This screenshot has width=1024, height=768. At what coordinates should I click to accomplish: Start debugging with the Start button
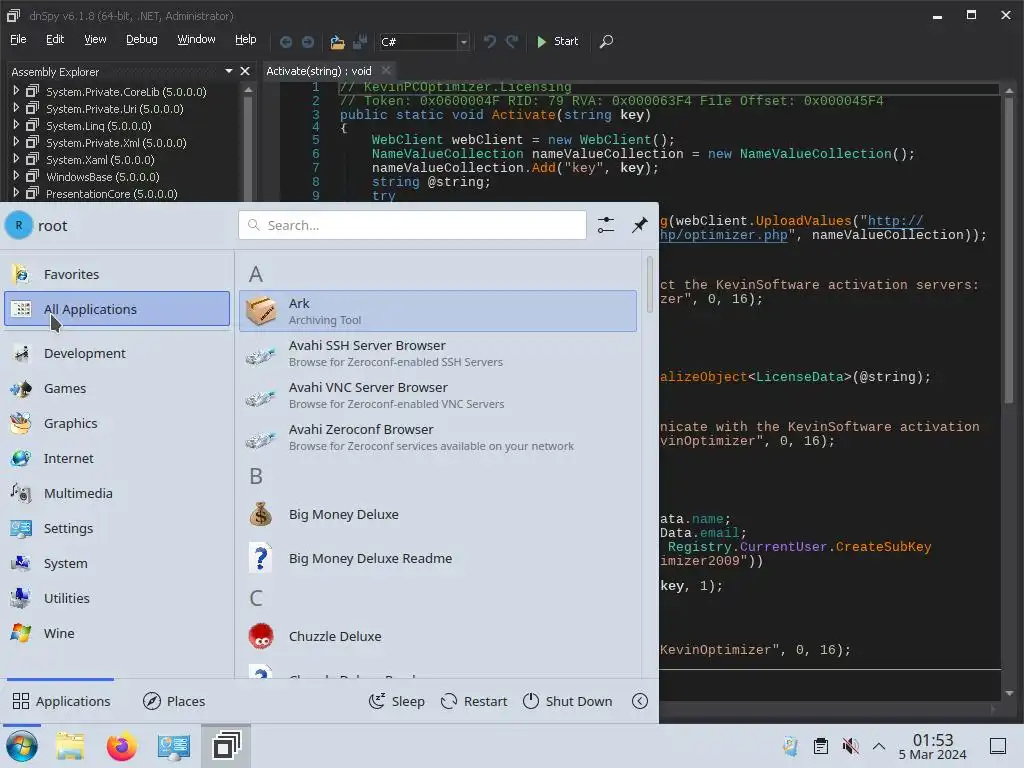[x=557, y=41]
